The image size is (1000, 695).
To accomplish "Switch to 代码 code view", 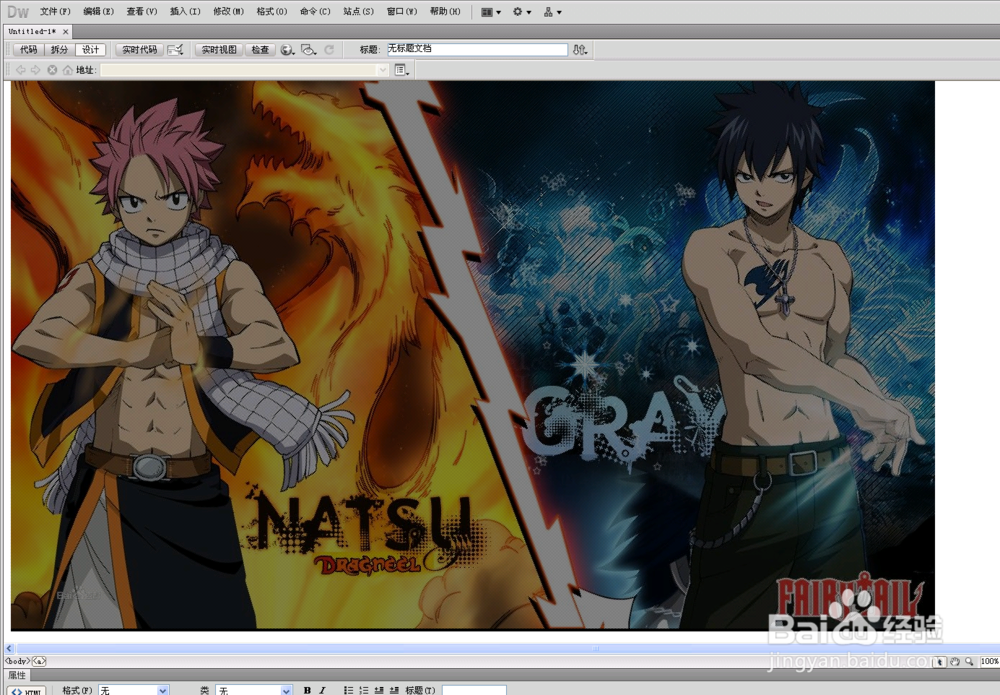I will [29, 50].
